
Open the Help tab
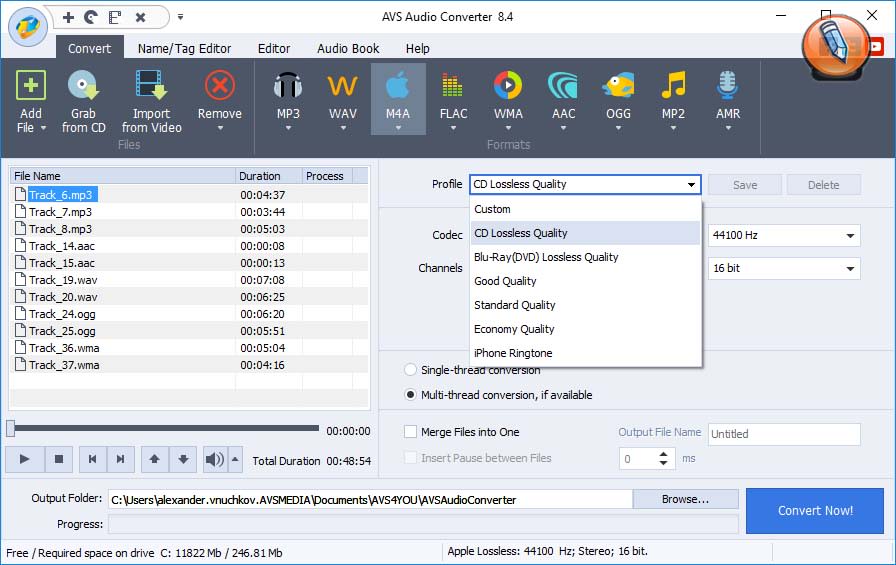pyautogui.click(x=417, y=49)
